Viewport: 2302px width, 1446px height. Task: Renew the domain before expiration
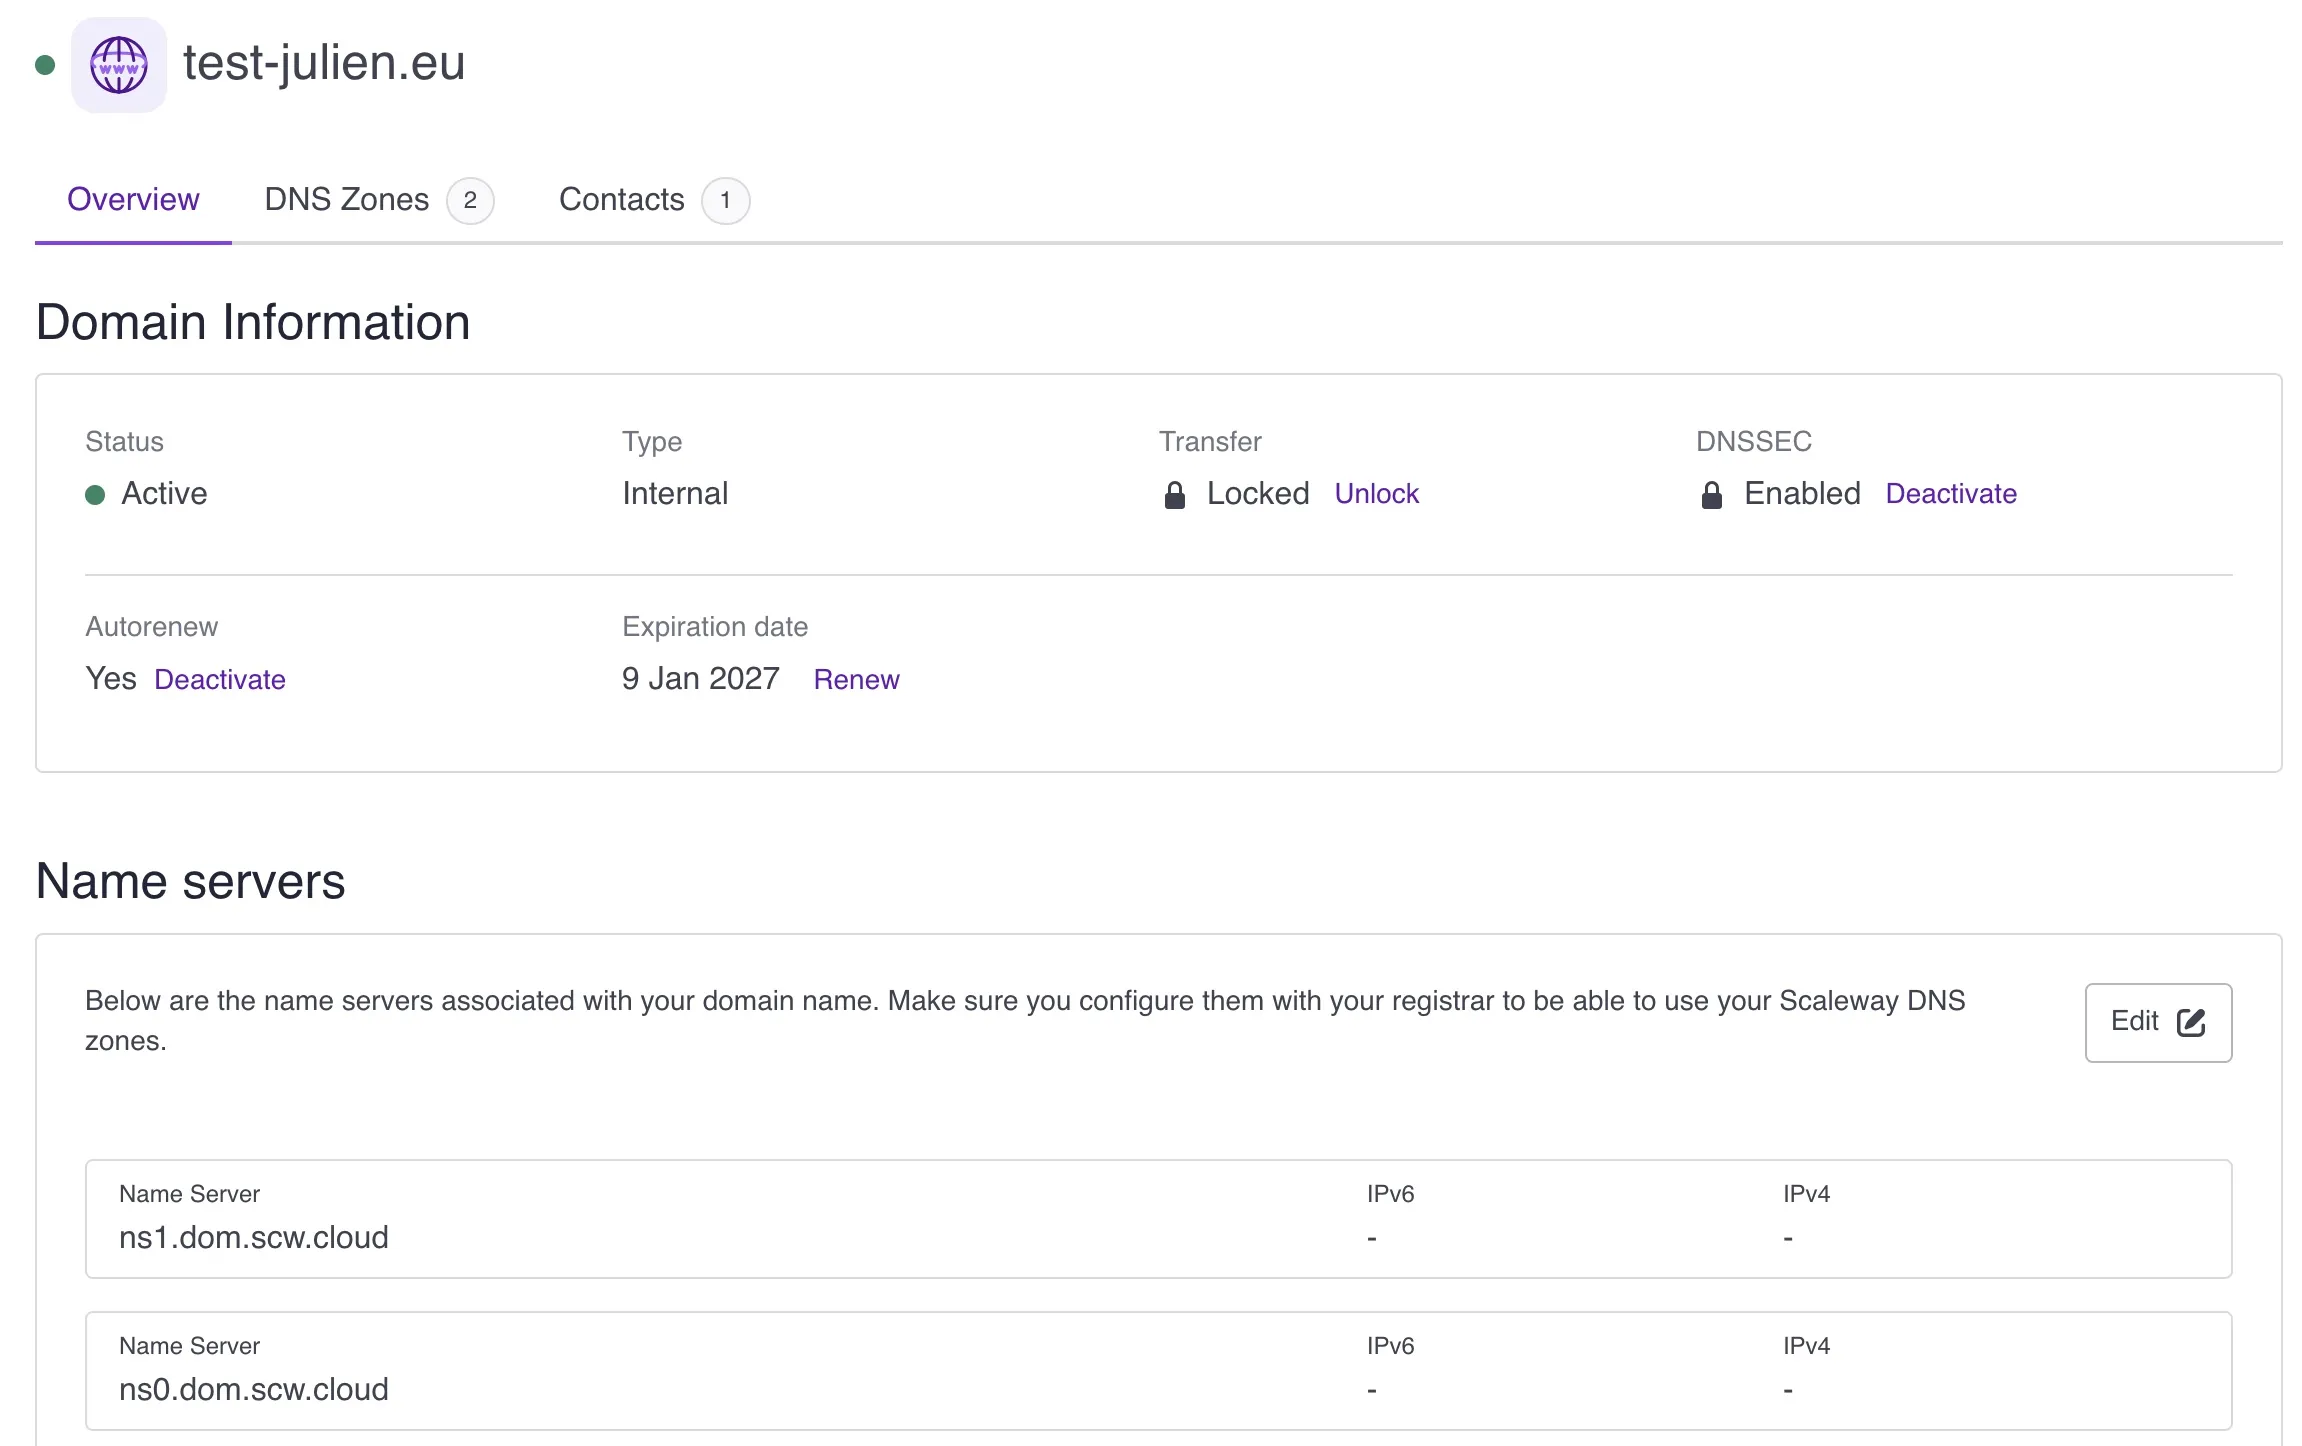[856, 679]
